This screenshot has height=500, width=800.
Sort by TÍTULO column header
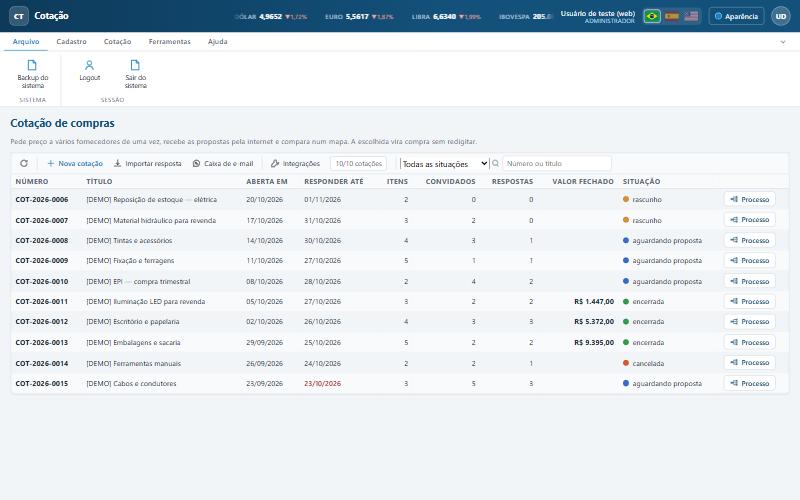click(x=99, y=181)
